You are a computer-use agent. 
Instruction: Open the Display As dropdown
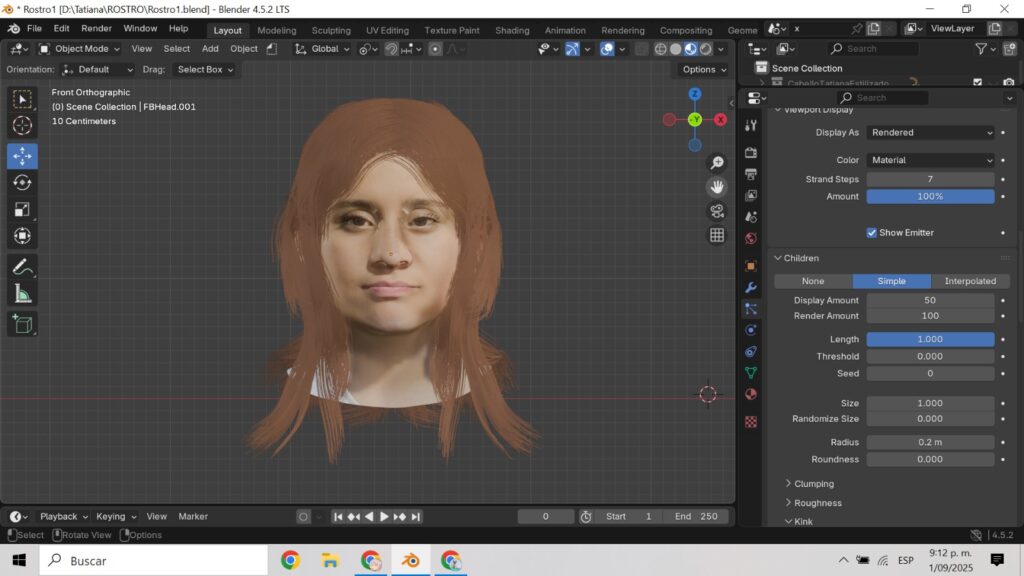930,132
